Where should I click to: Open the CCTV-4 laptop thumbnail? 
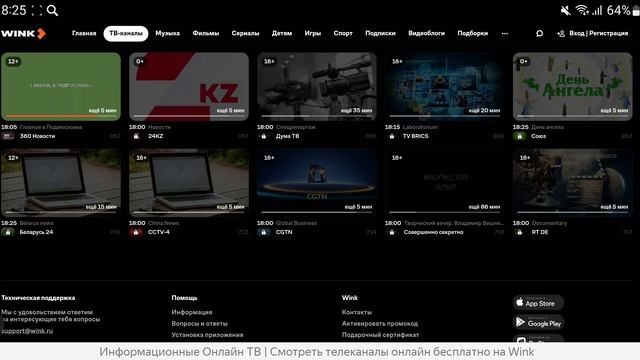tap(189, 183)
